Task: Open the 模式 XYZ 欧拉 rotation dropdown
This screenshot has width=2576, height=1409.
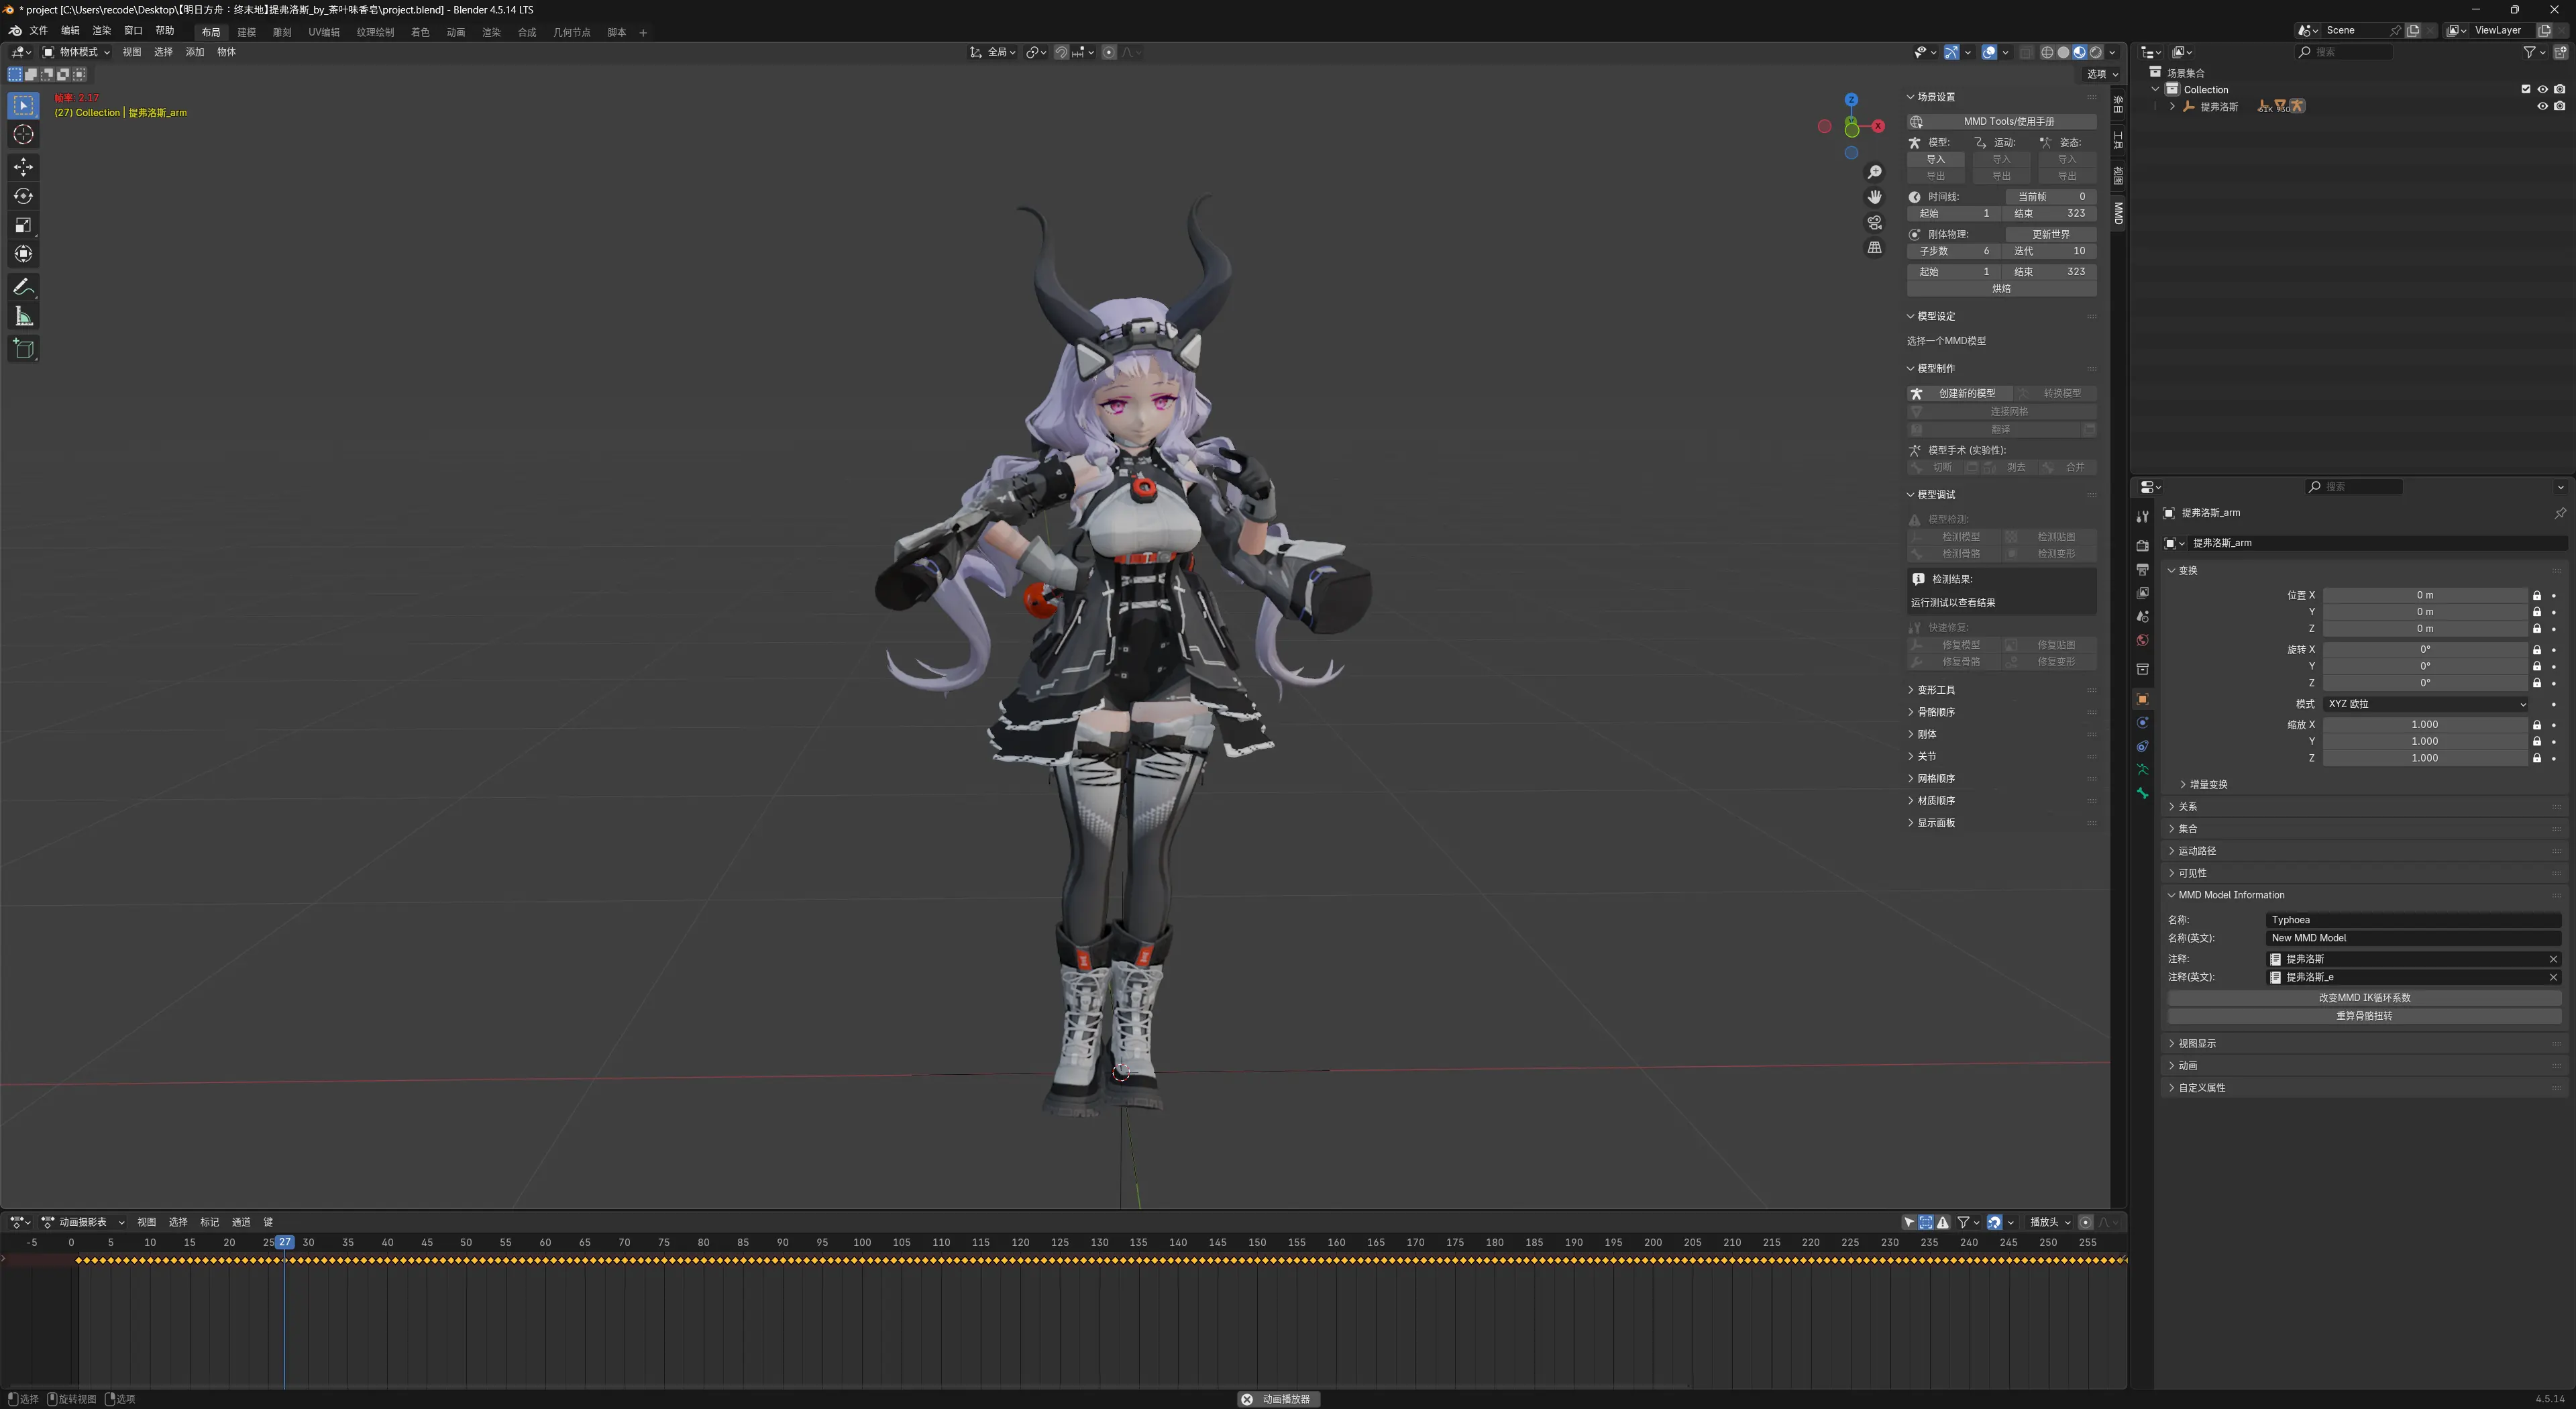Action: click(x=2425, y=704)
